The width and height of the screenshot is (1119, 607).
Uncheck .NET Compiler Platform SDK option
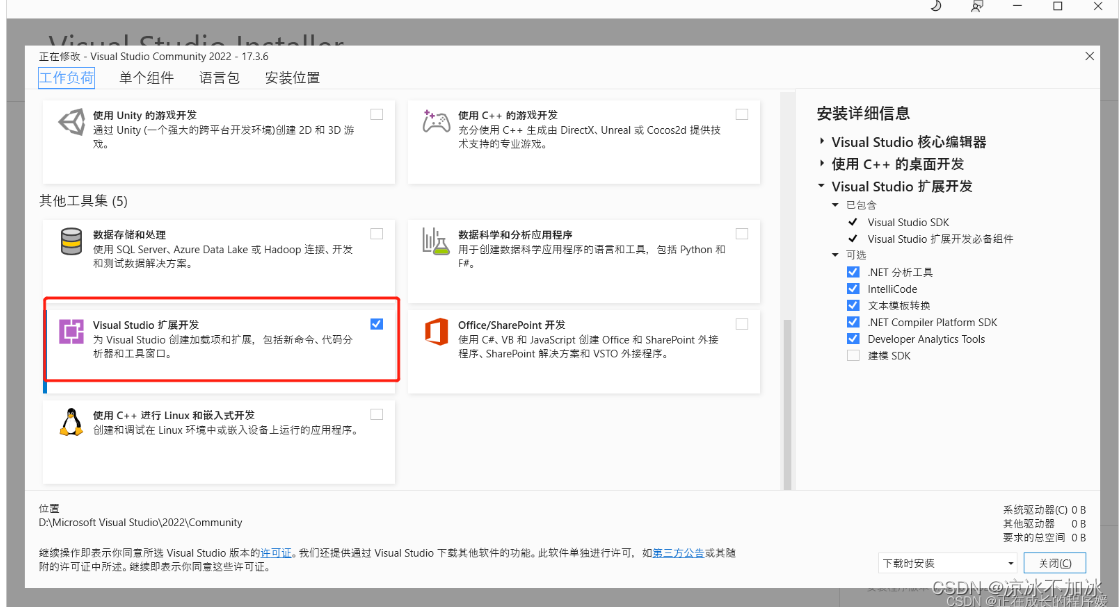[x=853, y=322]
